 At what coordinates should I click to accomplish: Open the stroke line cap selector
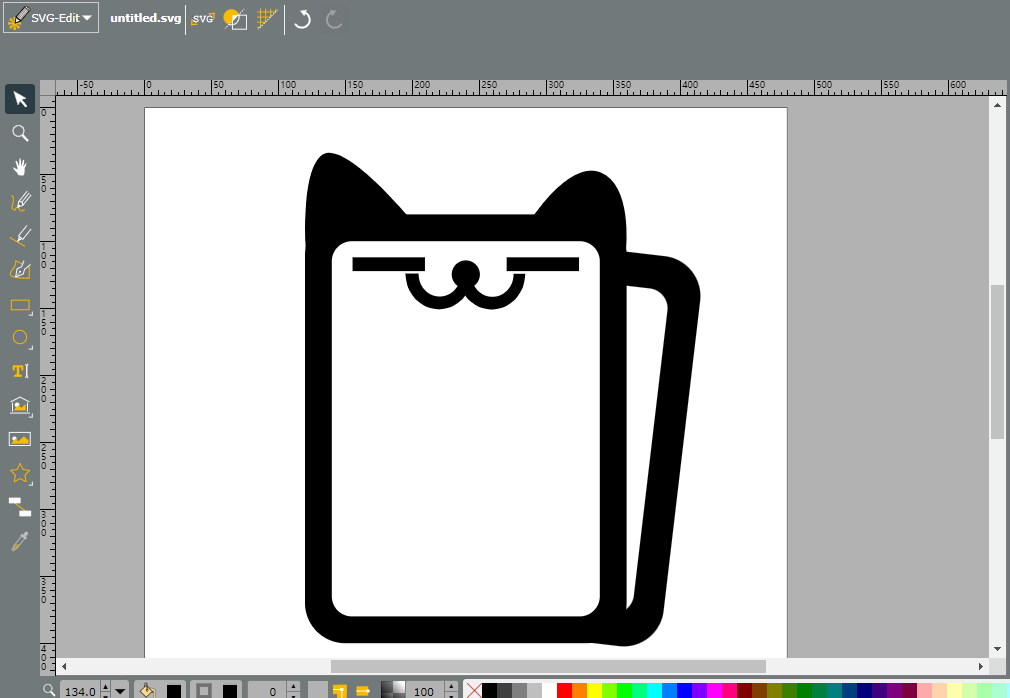coord(363,691)
